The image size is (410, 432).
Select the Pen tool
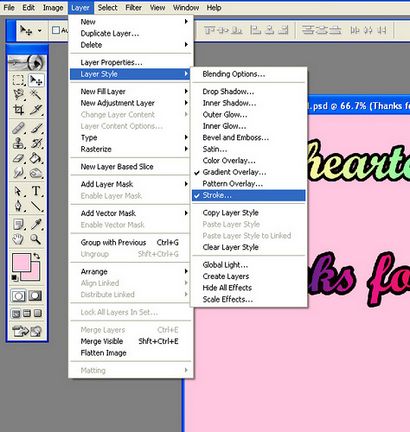19,206
